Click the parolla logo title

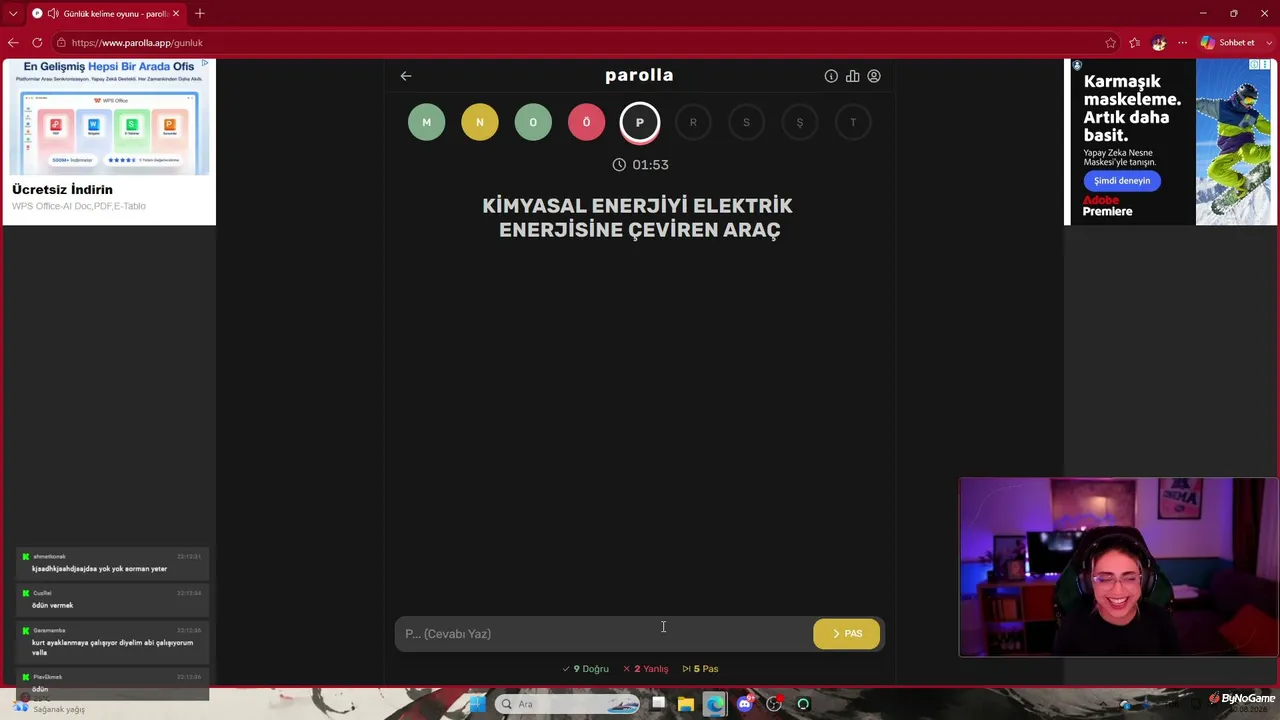(x=639, y=76)
